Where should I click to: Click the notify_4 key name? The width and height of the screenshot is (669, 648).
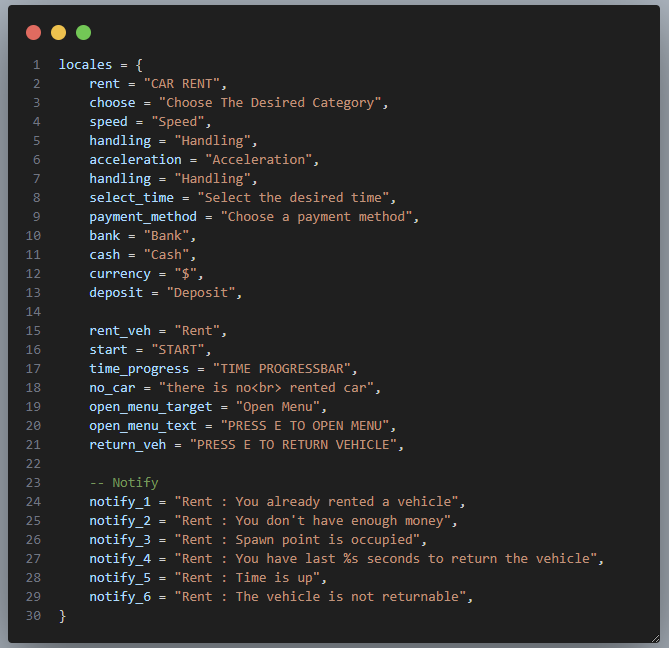[120, 559]
